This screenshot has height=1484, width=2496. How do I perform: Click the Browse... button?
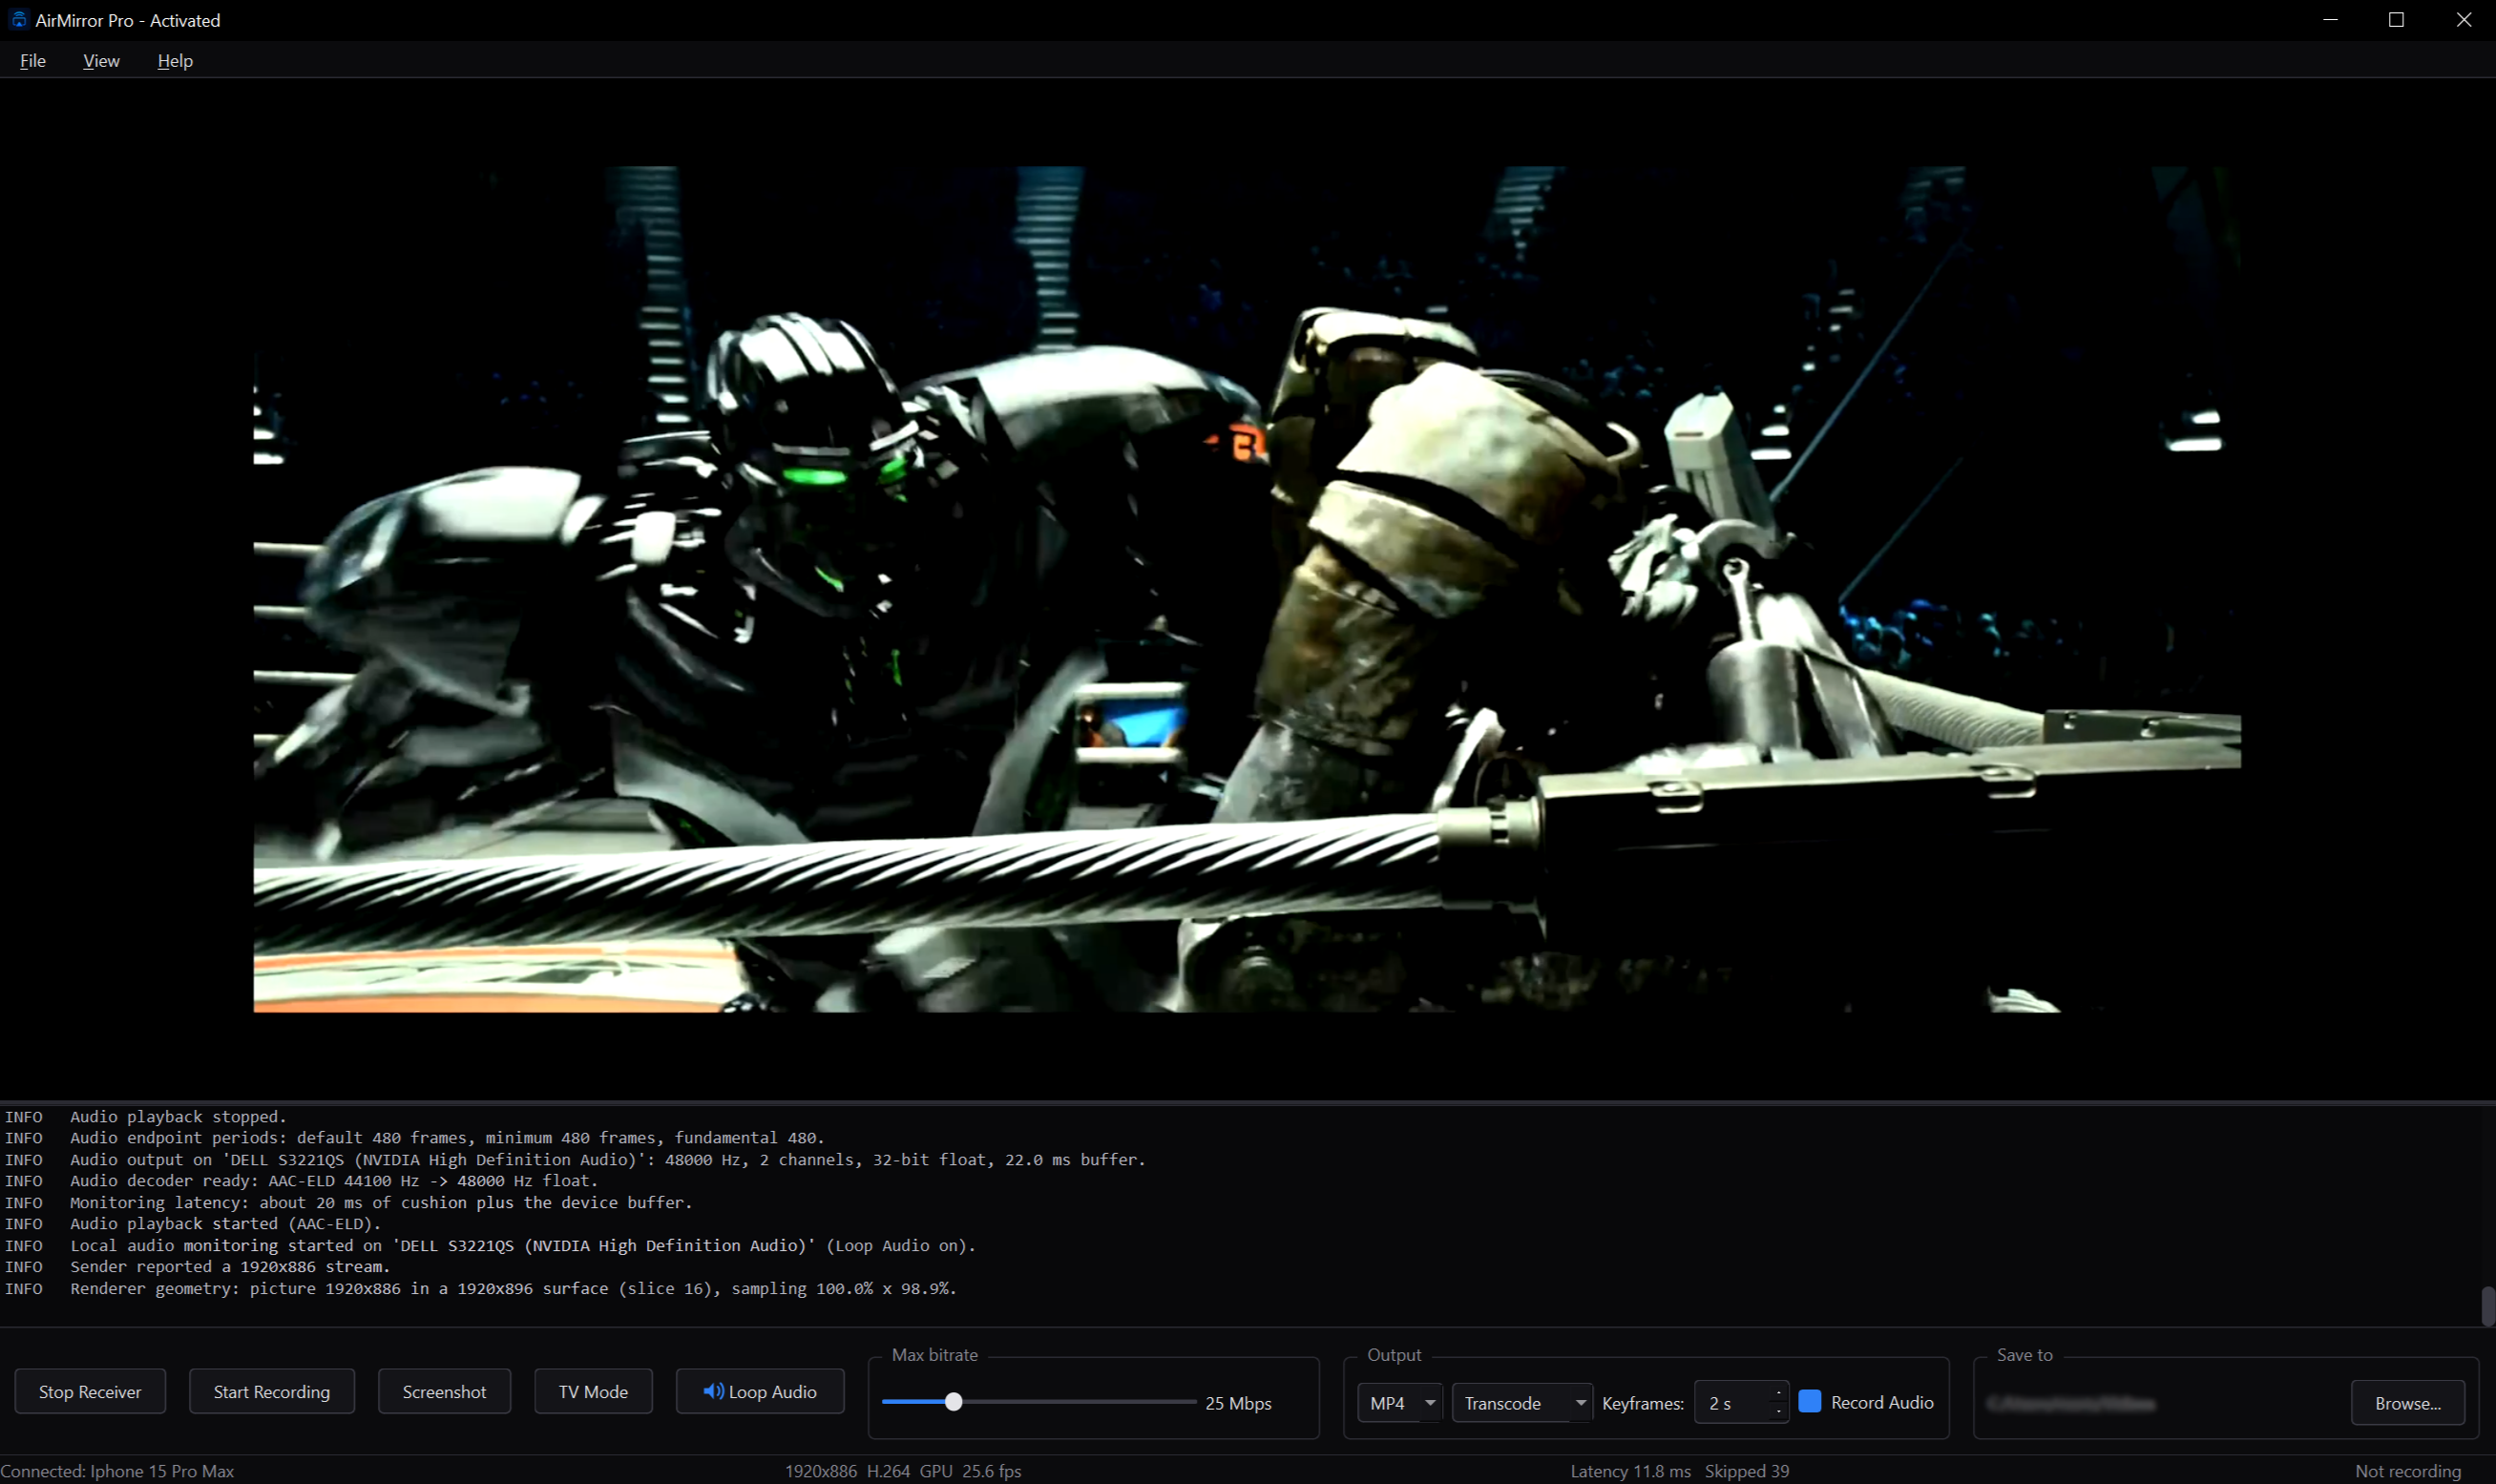pyautogui.click(x=2408, y=1403)
